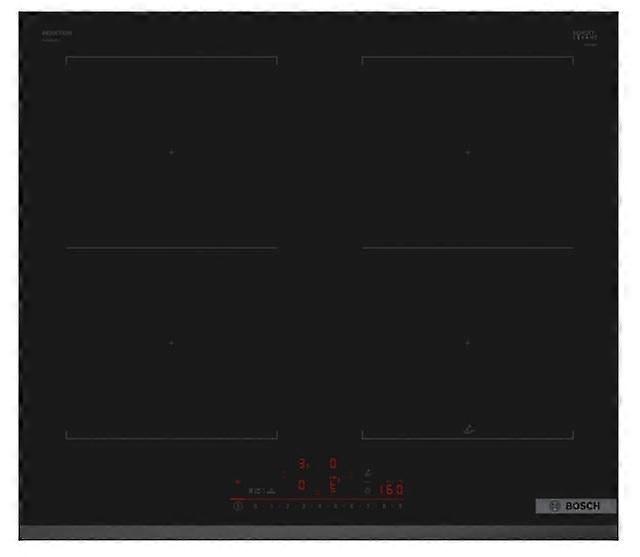Click the rear-left cooking zone cross marker
The image size is (640, 557).
(x=171, y=152)
